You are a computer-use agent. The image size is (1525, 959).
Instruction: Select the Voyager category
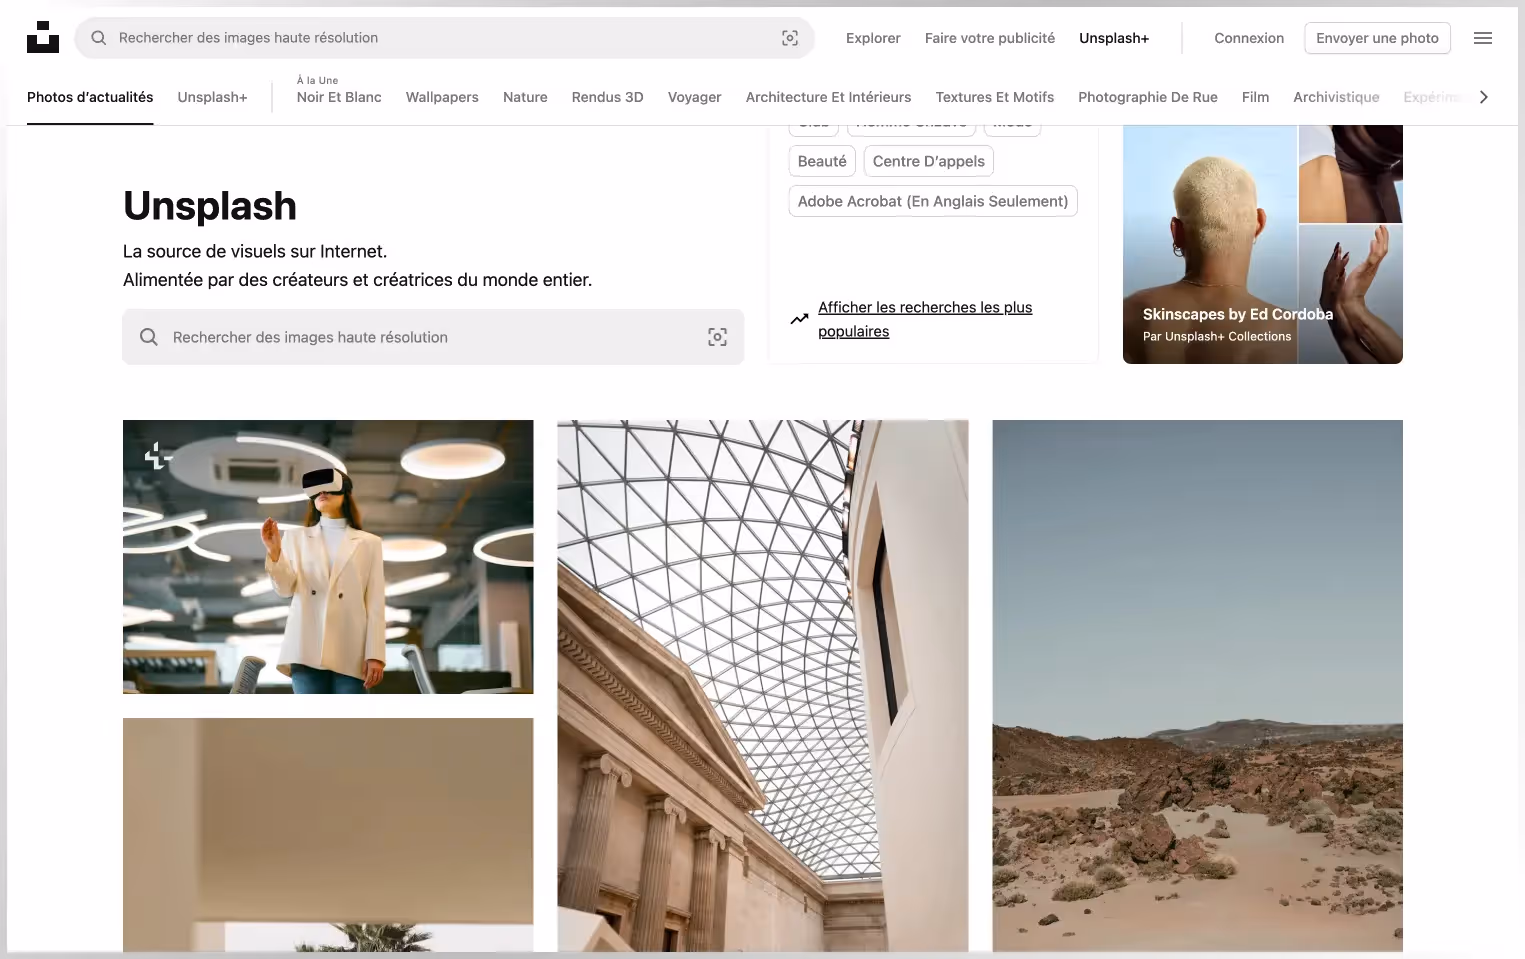coord(694,97)
